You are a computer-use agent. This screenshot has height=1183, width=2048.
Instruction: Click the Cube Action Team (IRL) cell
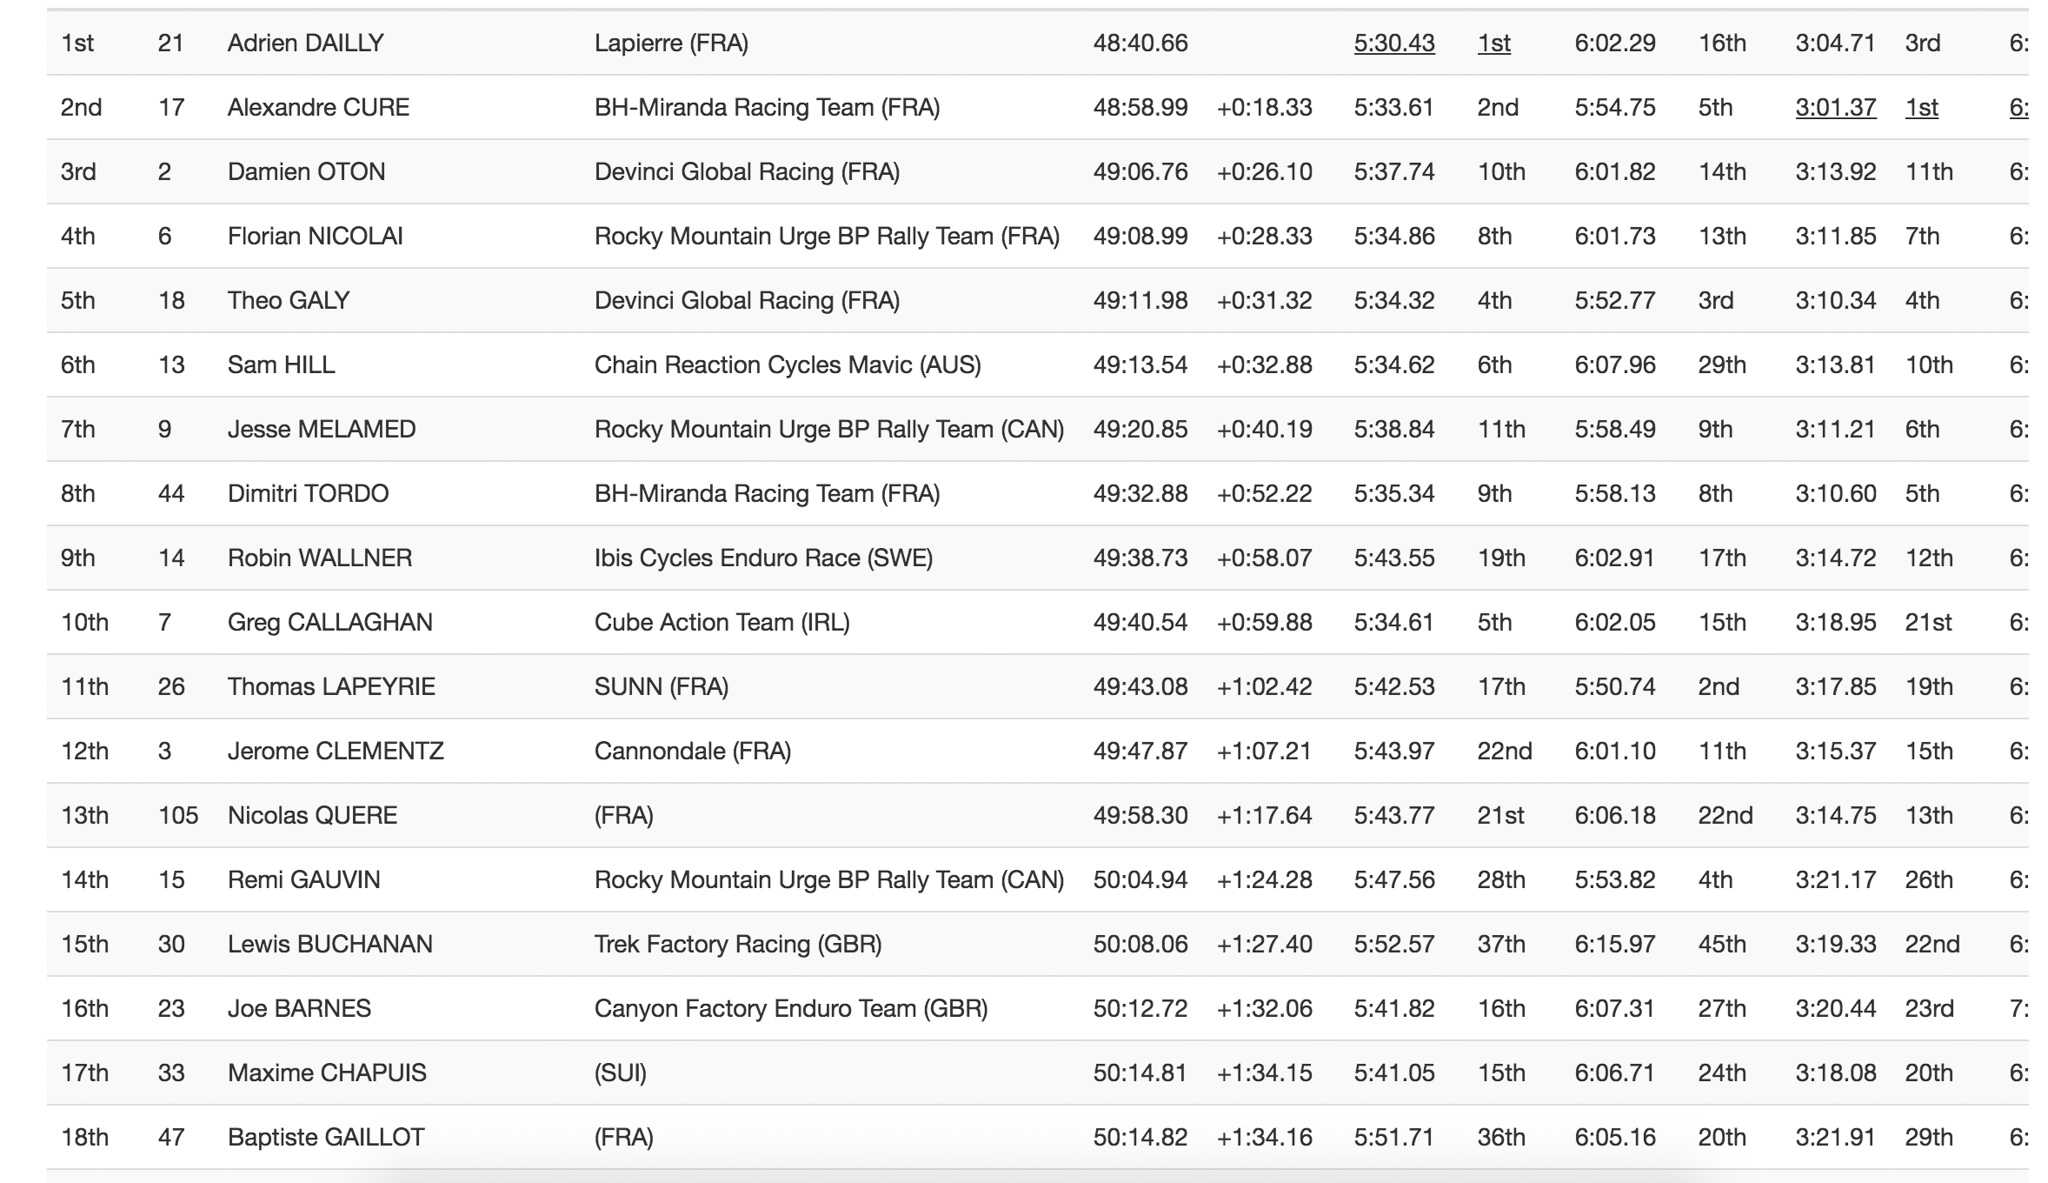[x=721, y=622]
